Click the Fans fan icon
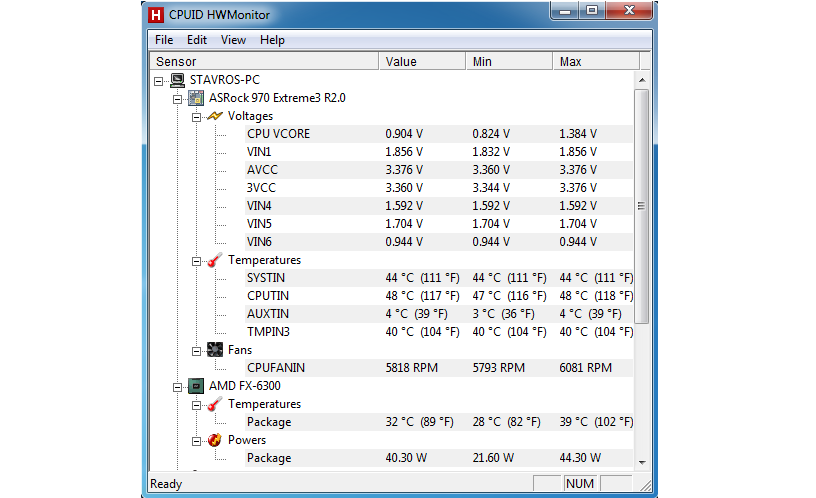Image resolution: width=816 pixels, height=498 pixels. [x=215, y=350]
